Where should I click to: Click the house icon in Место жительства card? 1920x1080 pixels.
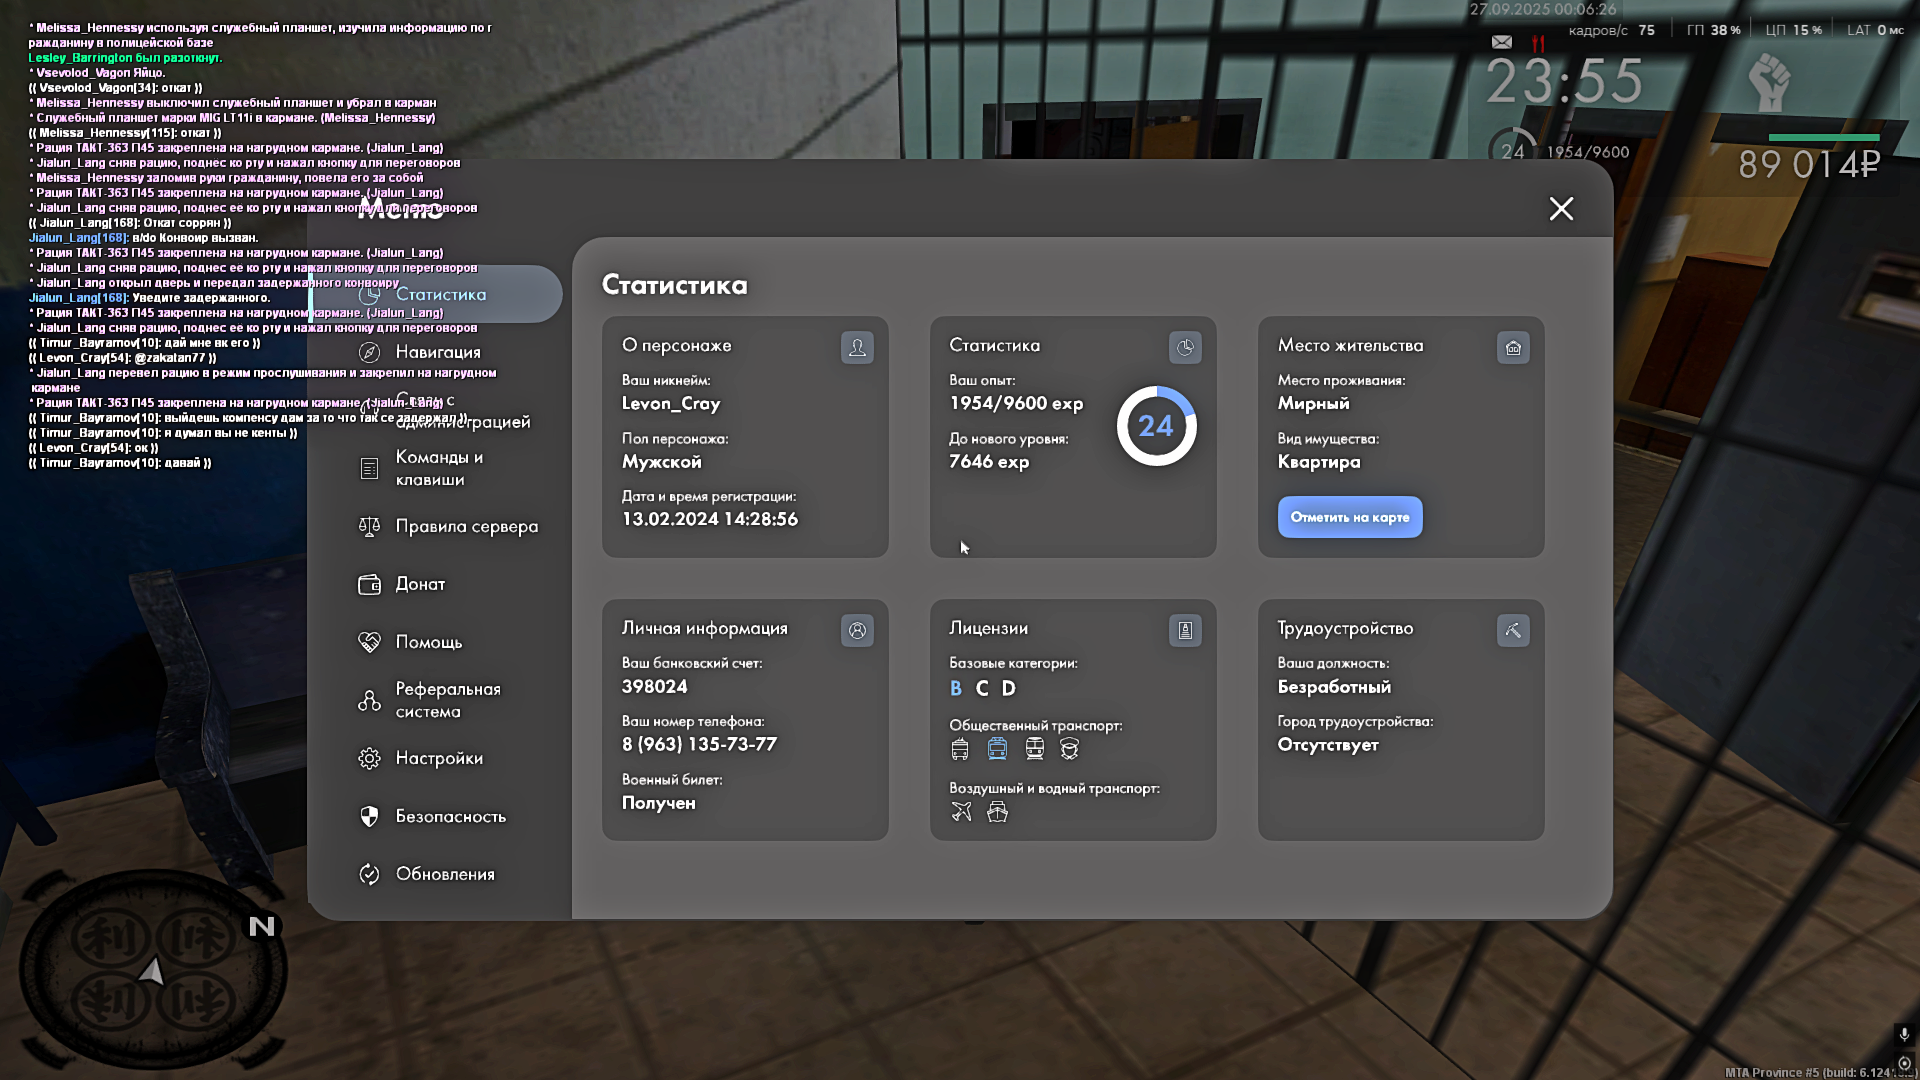[1513, 348]
